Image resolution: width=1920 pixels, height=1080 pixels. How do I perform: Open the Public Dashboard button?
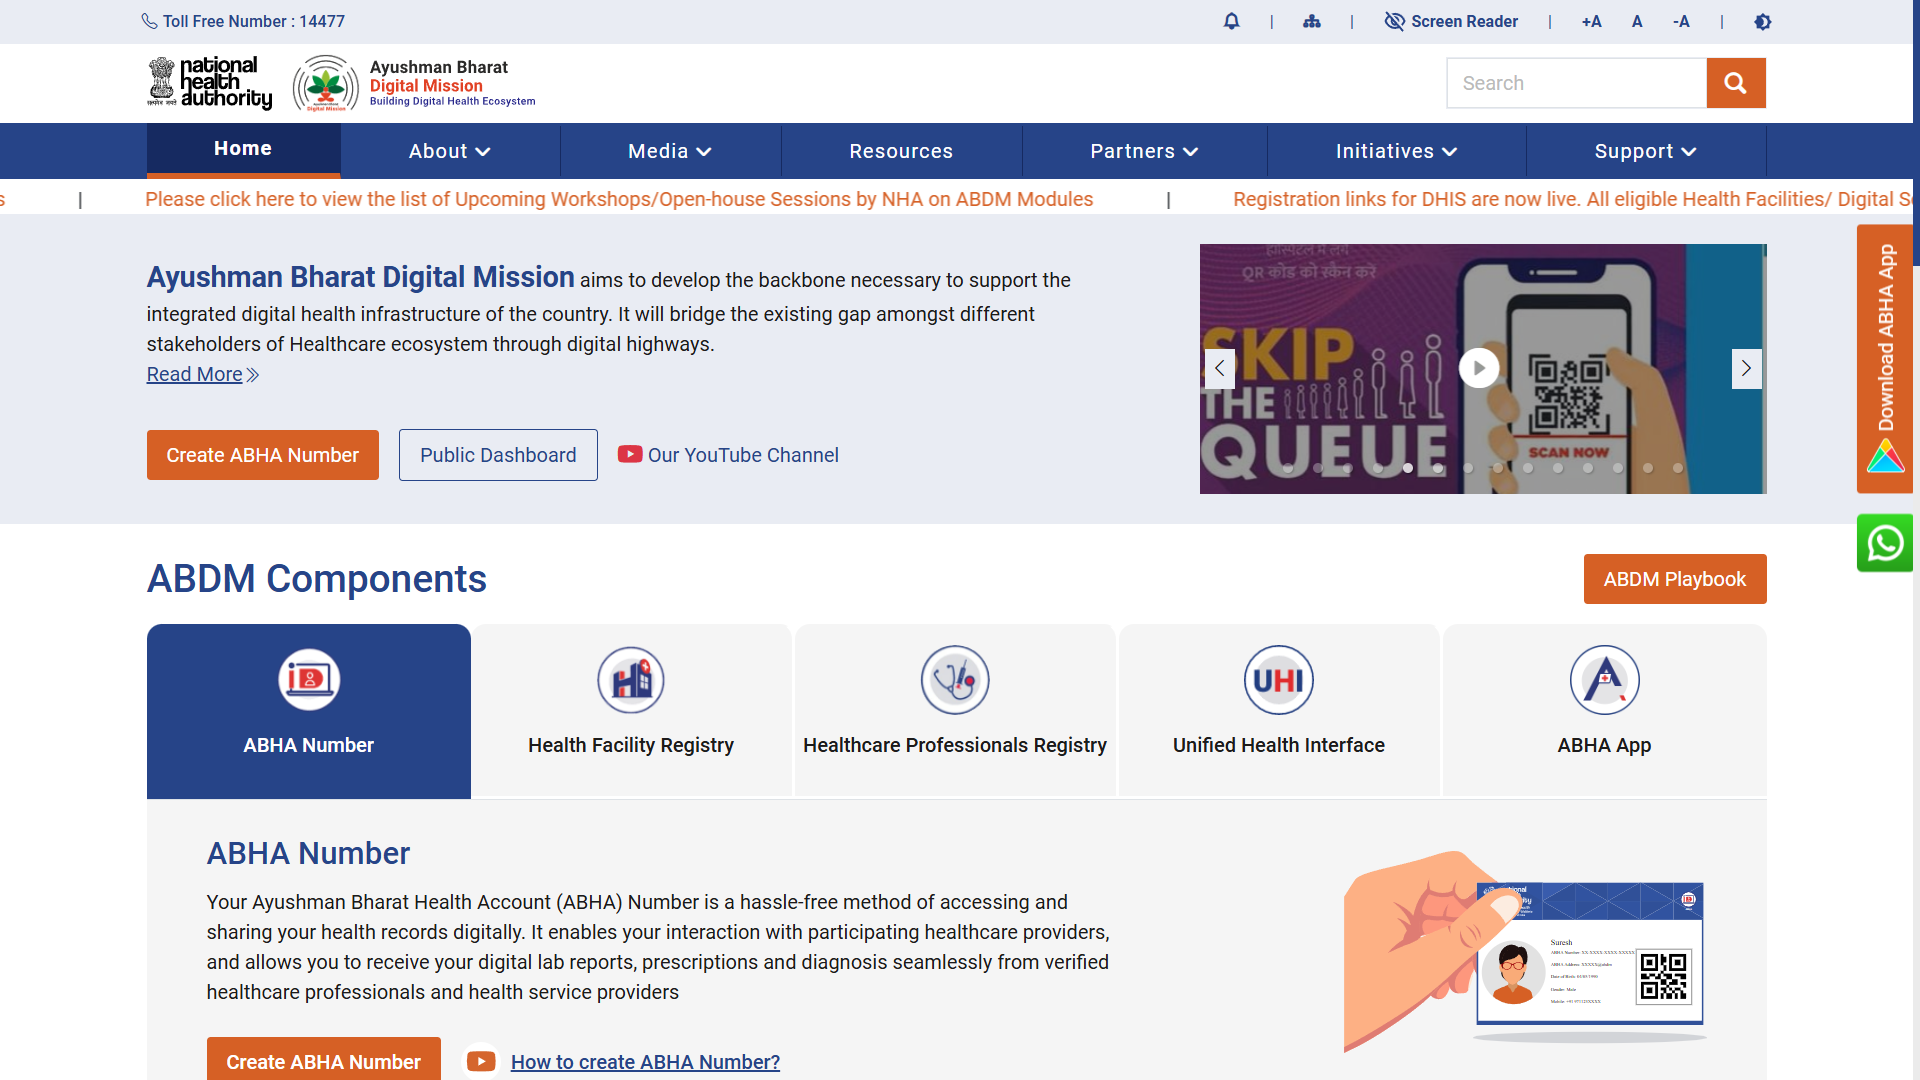498,455
